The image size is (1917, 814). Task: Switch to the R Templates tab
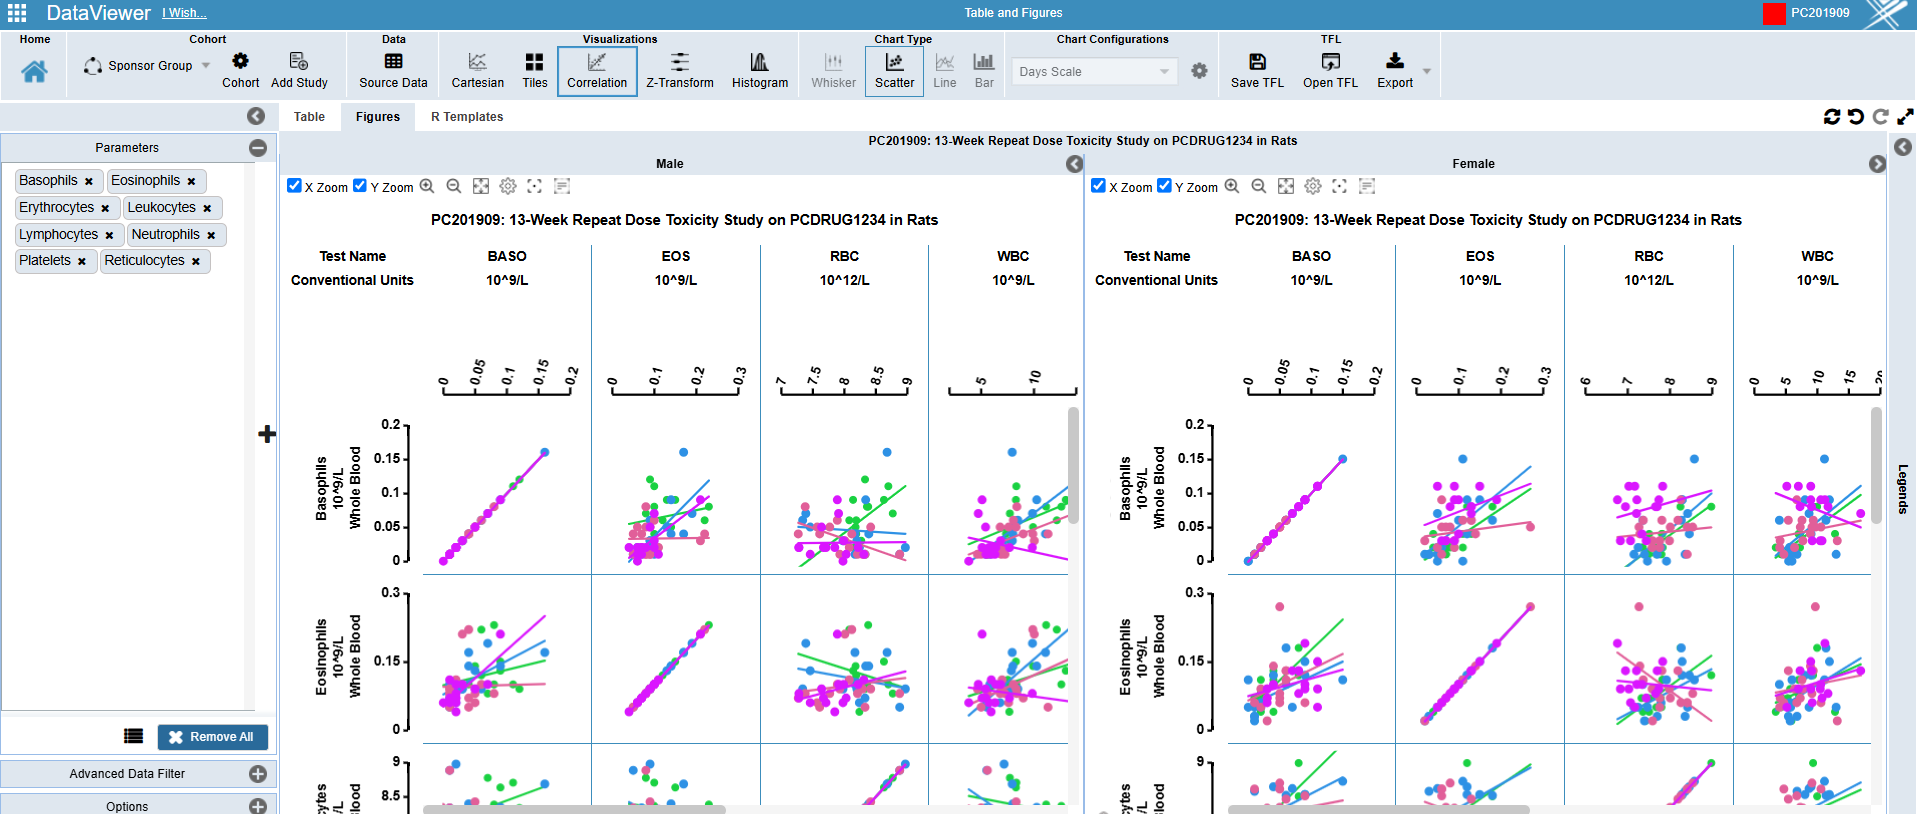click(x=467, y=117)
